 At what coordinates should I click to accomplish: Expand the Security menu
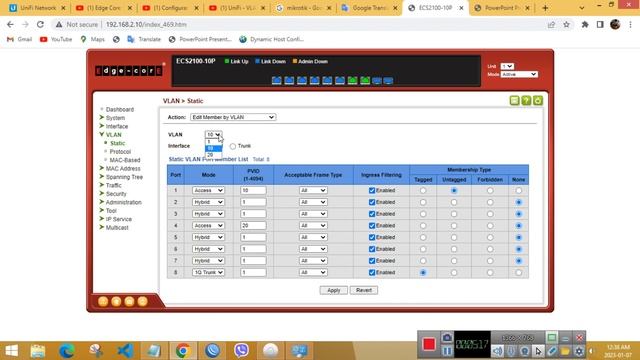click(116, 194)
